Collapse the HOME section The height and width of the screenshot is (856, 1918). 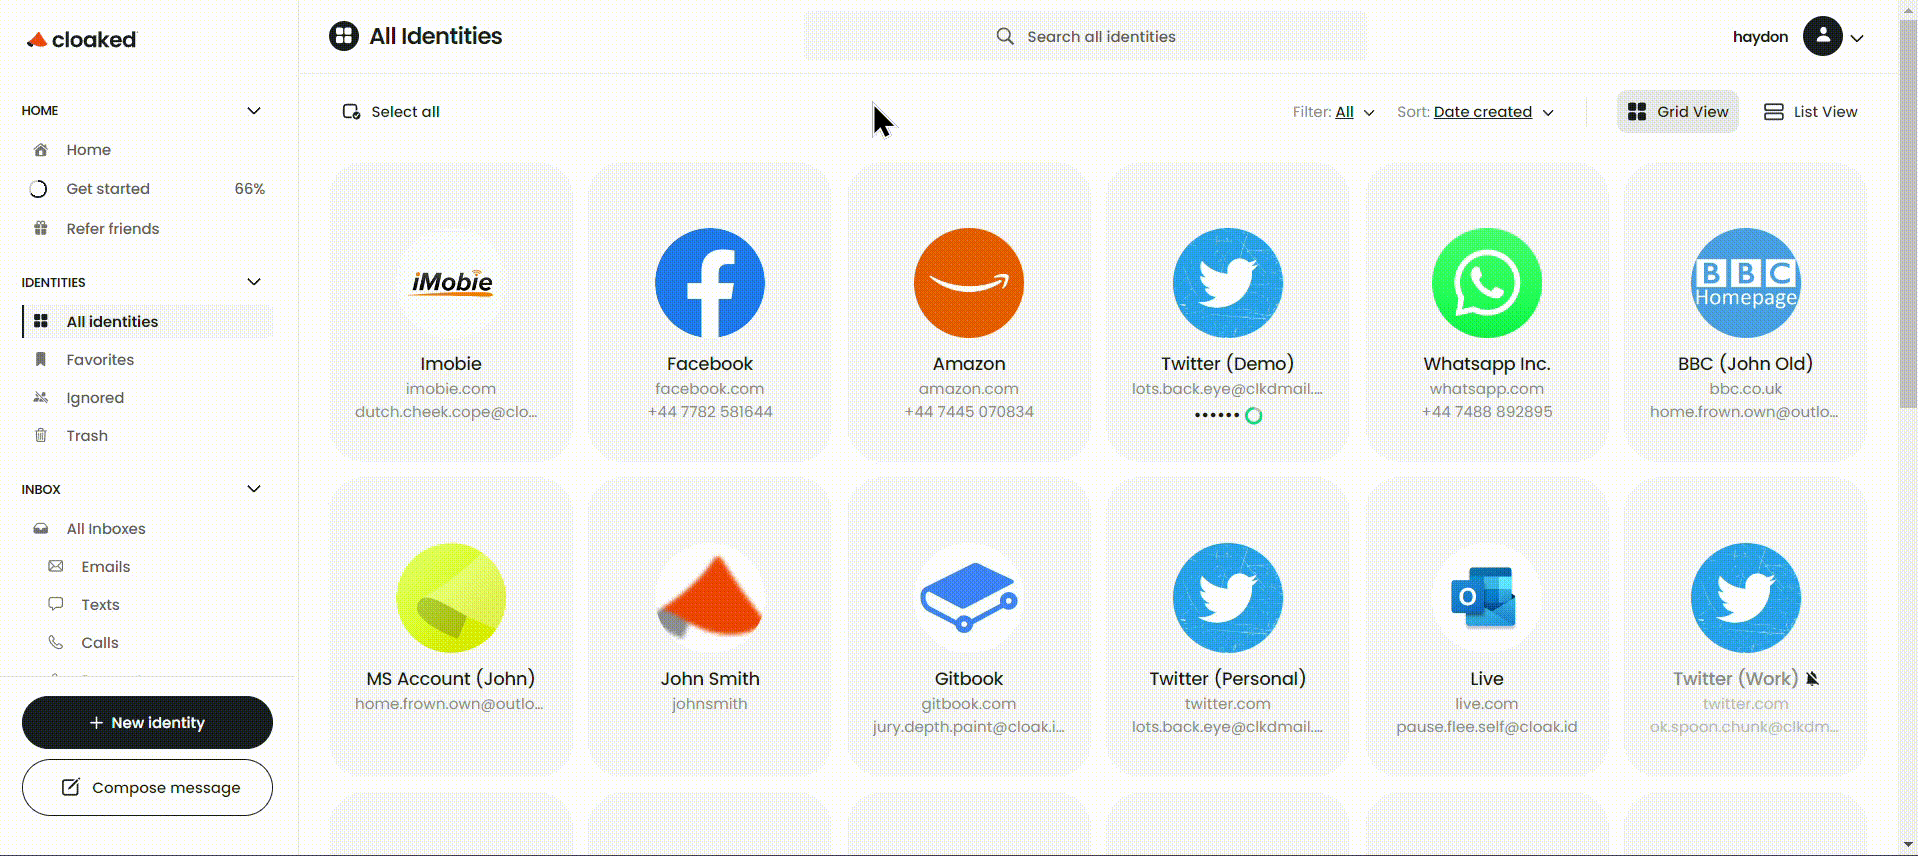254,111
